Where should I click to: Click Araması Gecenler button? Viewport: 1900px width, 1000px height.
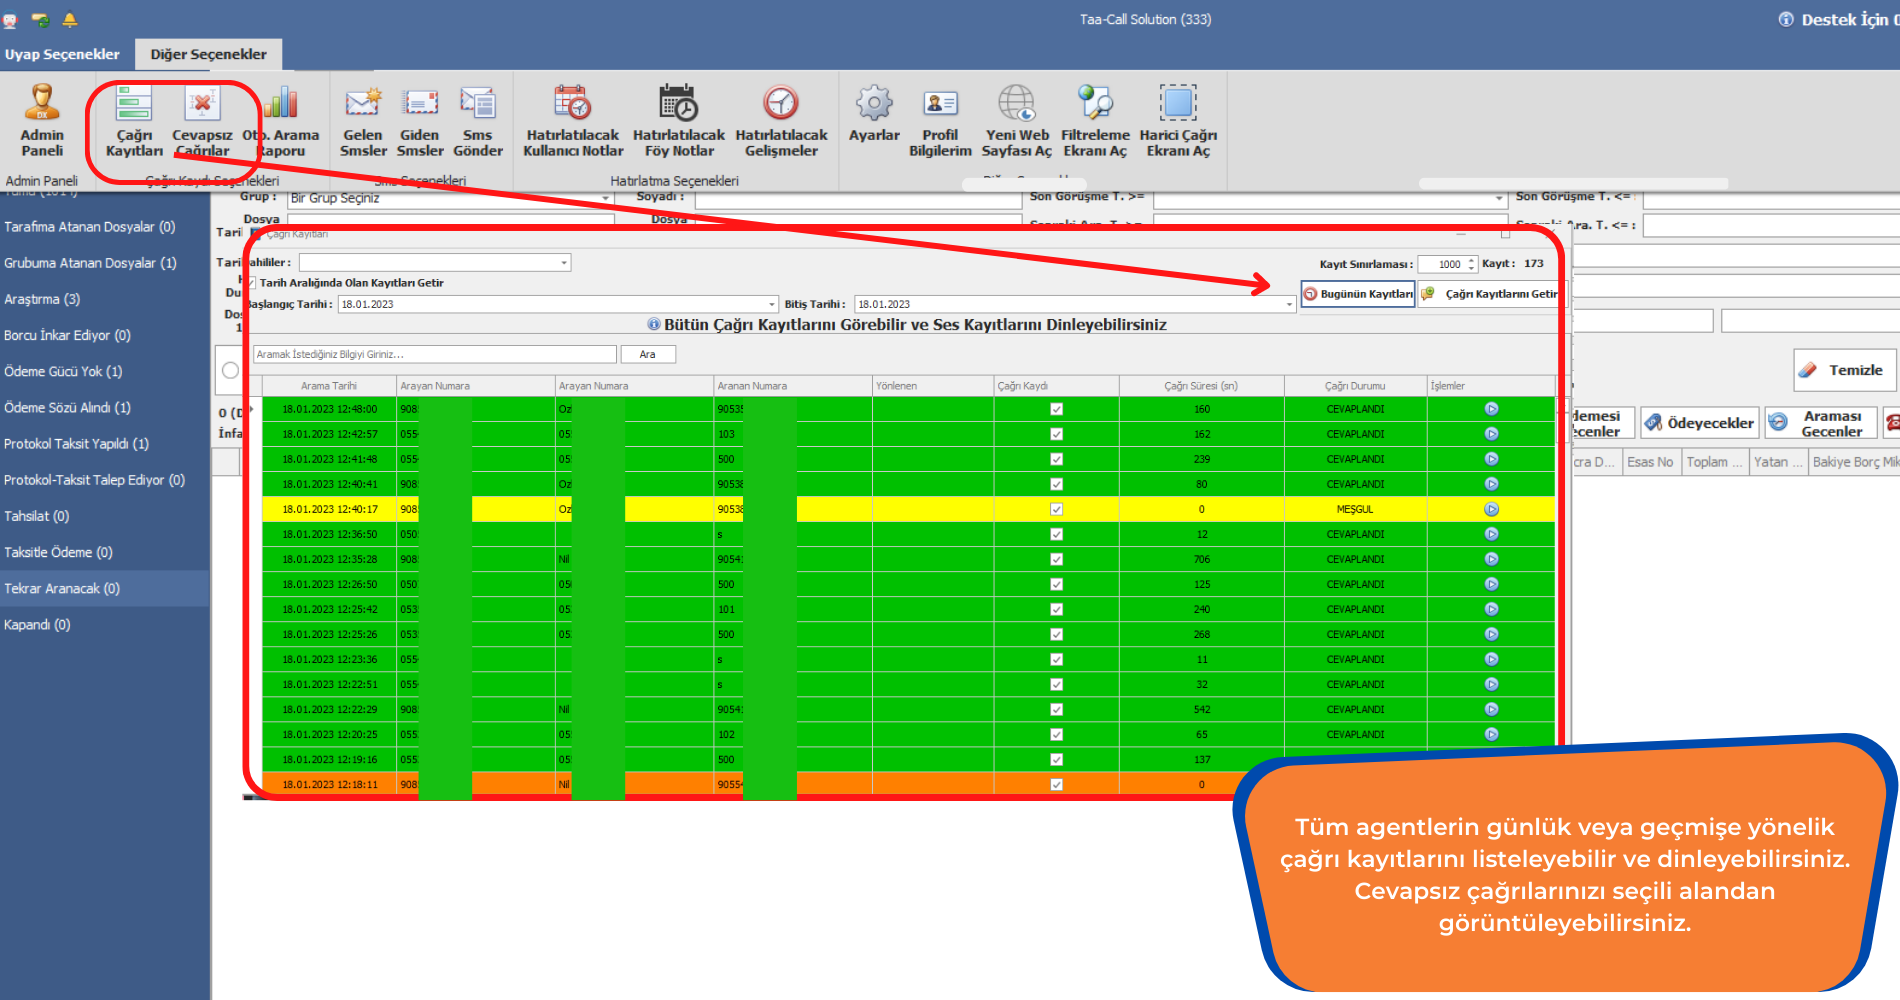coord(1819,423)
